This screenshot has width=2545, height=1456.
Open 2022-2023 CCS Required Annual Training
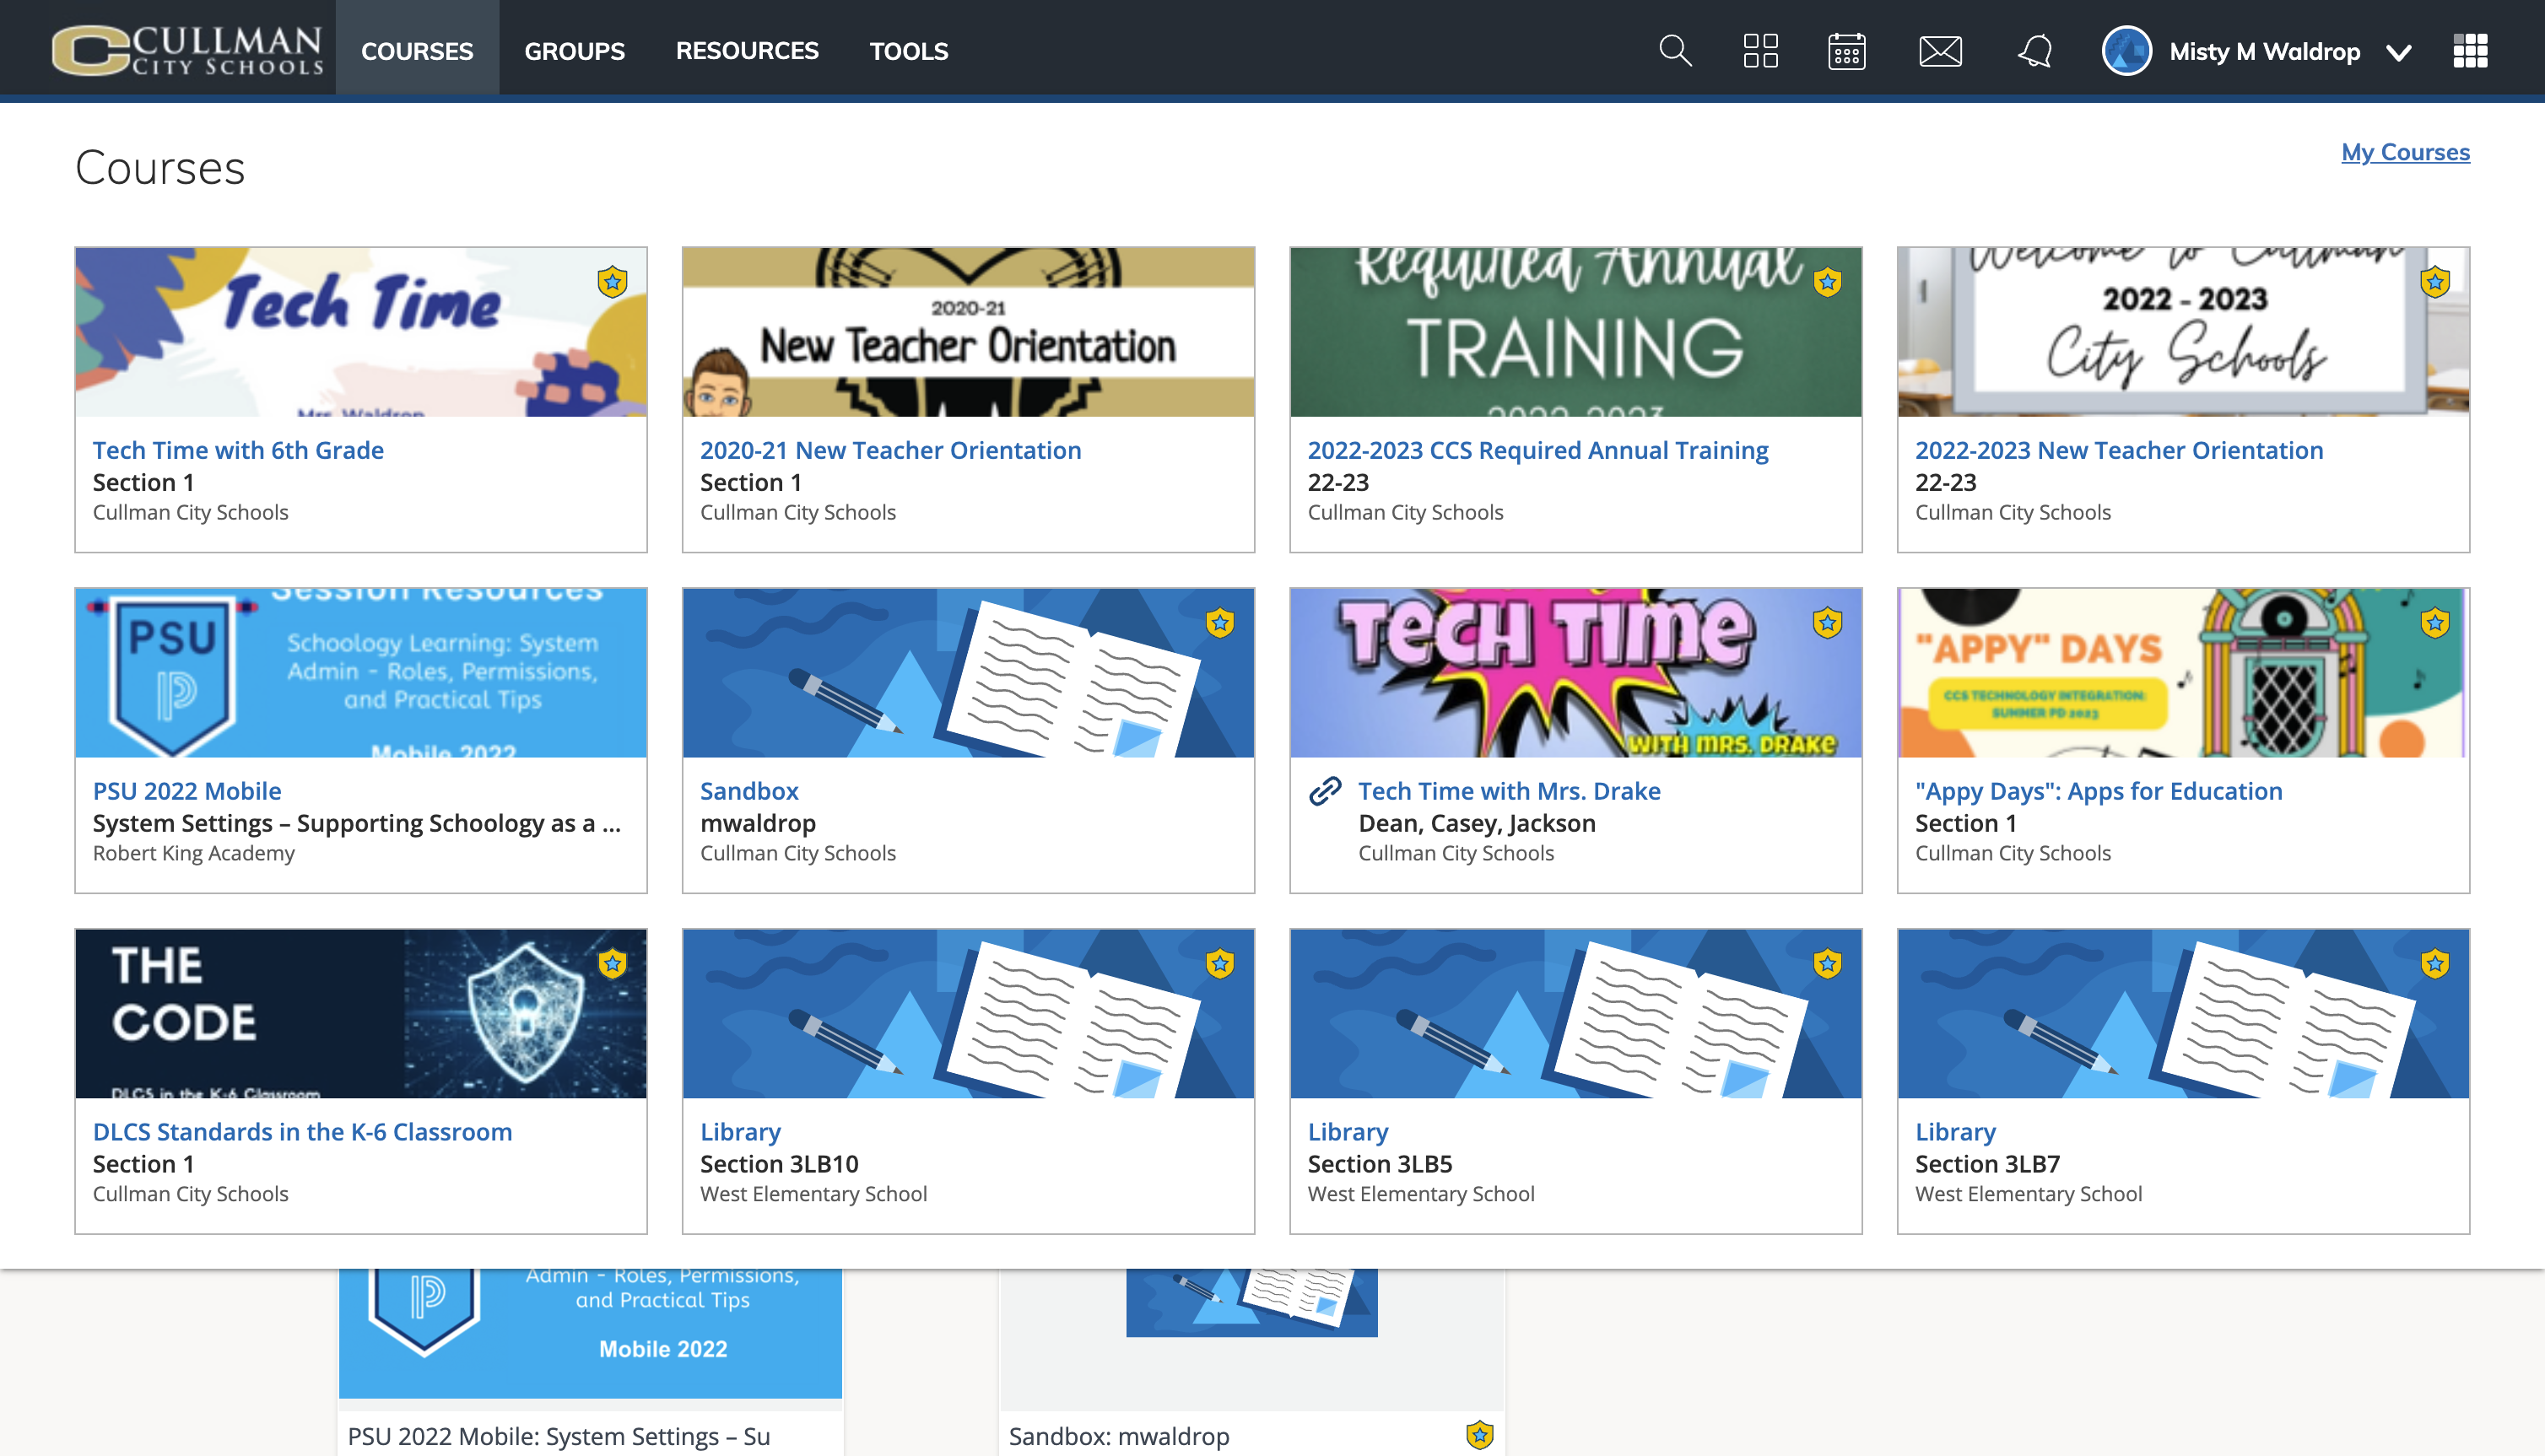click(1538, 450)
